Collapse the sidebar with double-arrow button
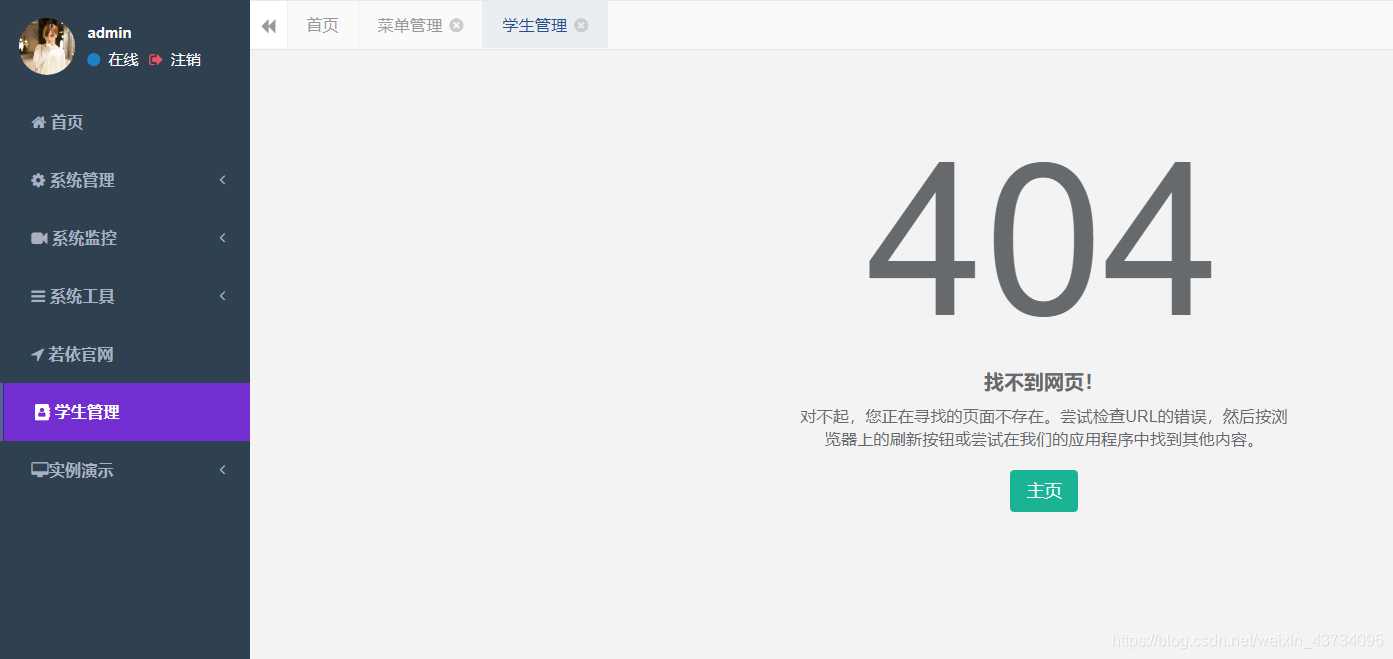Viewport: 1393px width, 659px height. (268, 25)
